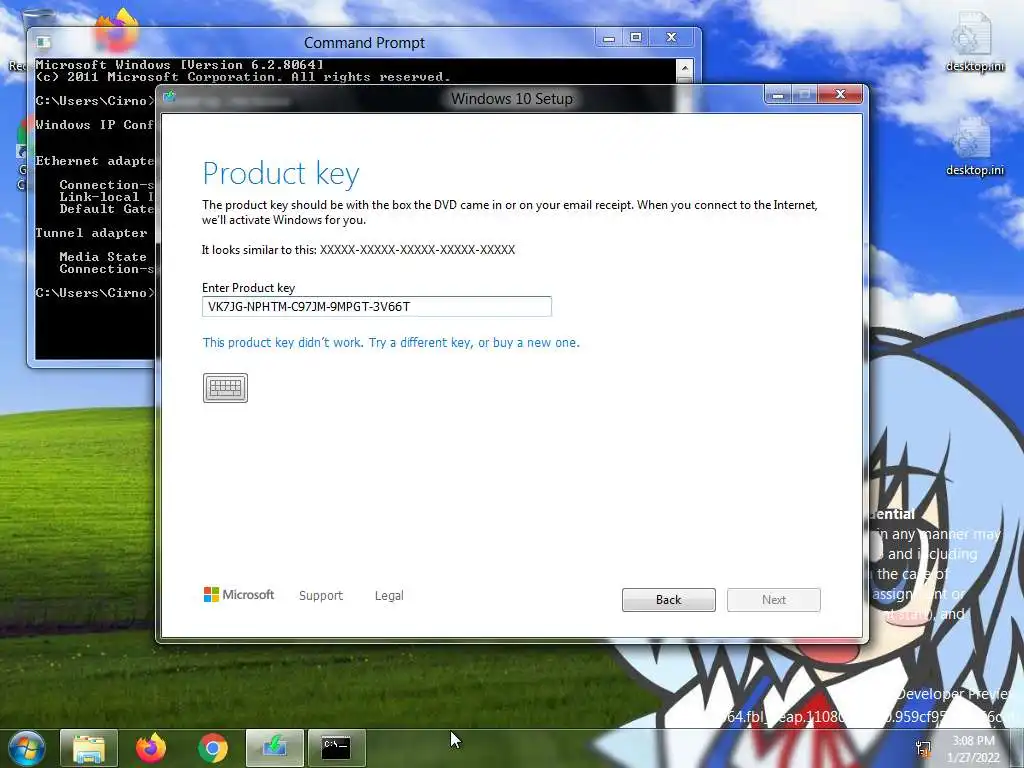Click the Command Prompt window title

tap(364, 43)
